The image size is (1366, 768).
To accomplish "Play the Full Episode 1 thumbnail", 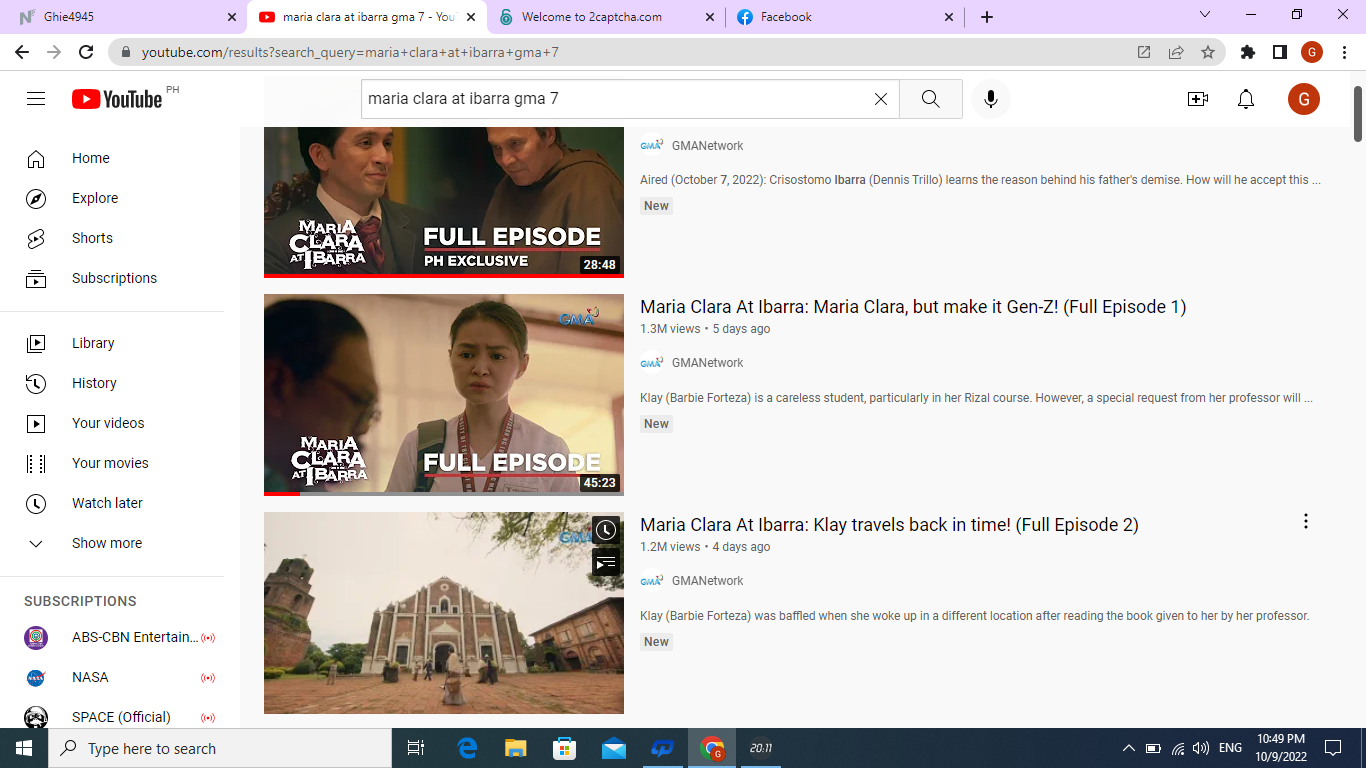I will tap(444, 394).
